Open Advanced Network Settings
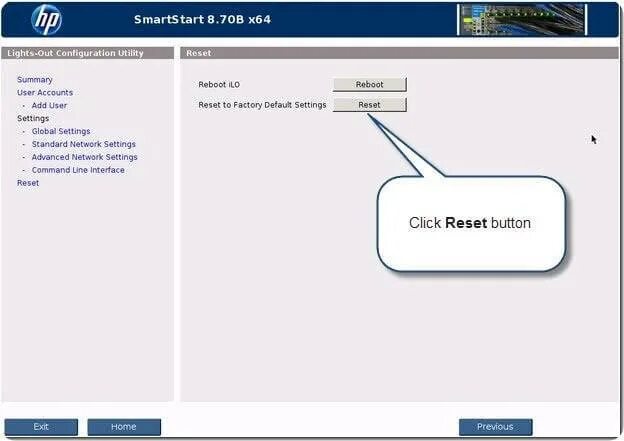Viewport: 624px width, 441px height. pyautogui.click(x=84, y=157)
